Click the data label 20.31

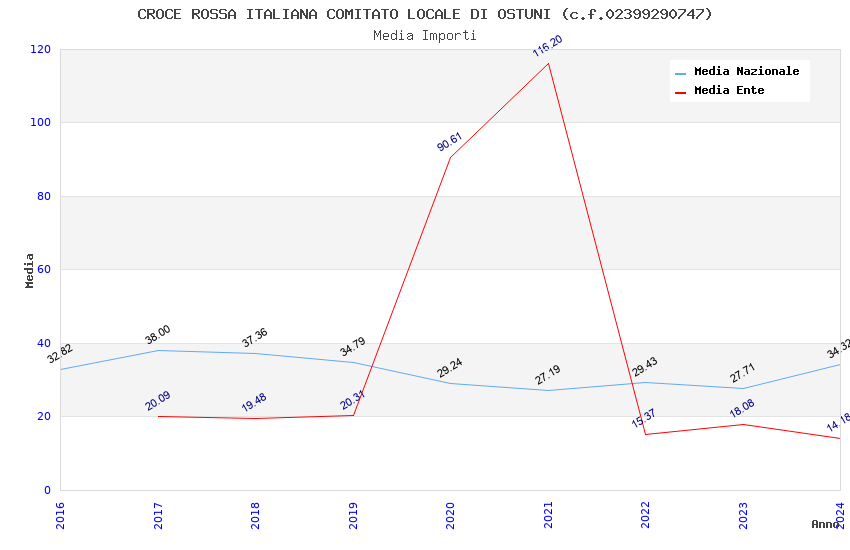pyautogui.click(x=352, y=400)
